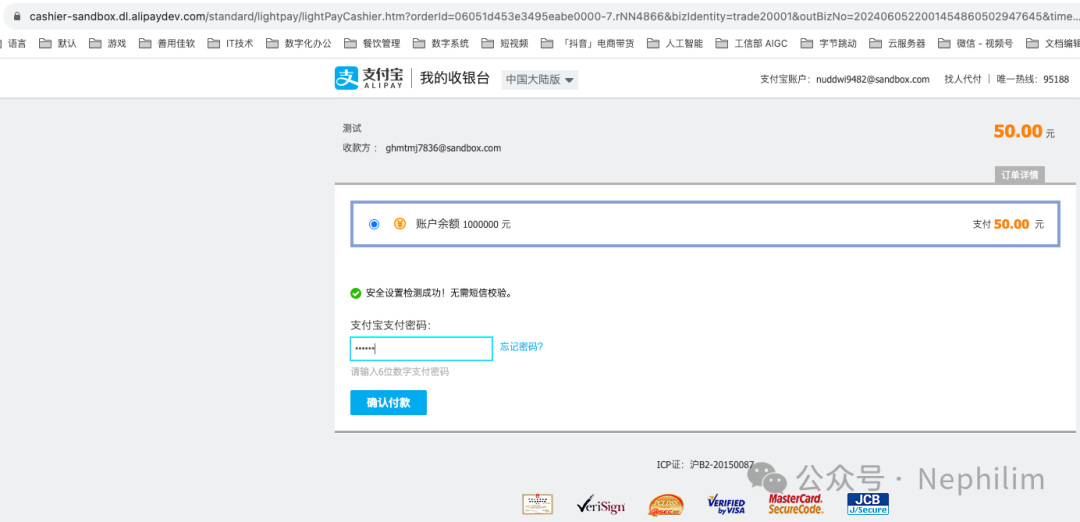Click the Verified by VISA logo
The image size is (1080, 522).
726,505
